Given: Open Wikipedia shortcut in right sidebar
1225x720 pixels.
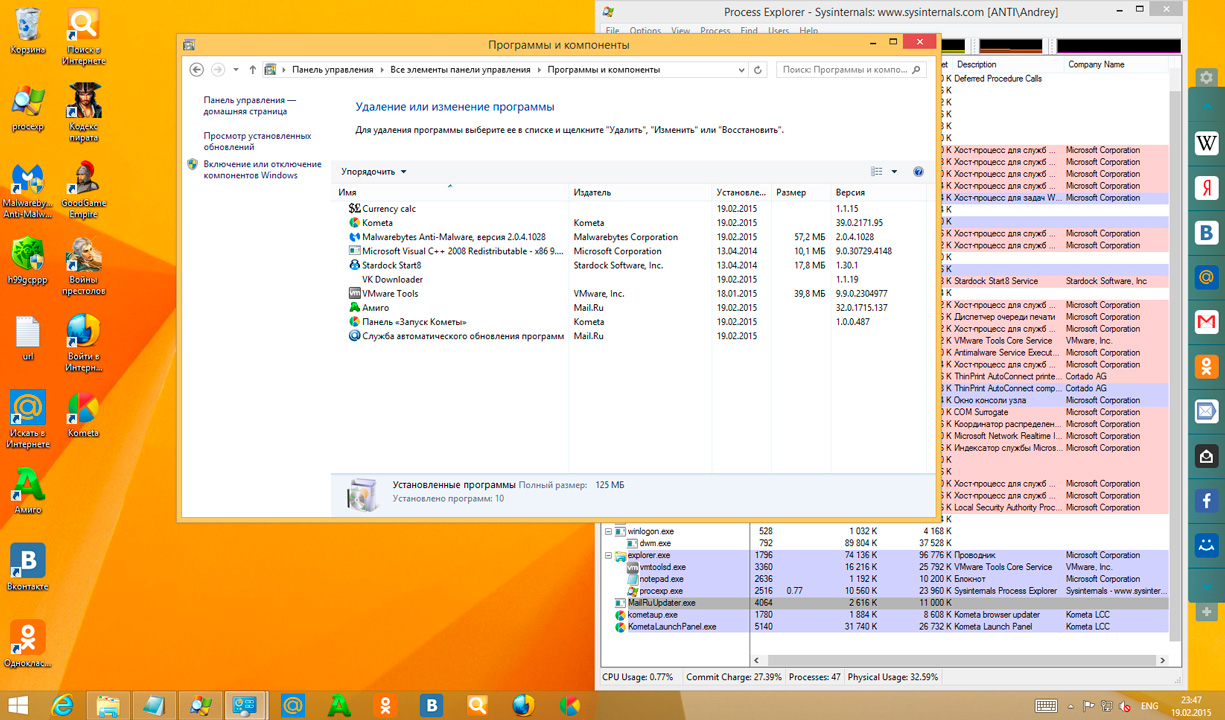Looking at the screenshot, I should [1207, 144].
